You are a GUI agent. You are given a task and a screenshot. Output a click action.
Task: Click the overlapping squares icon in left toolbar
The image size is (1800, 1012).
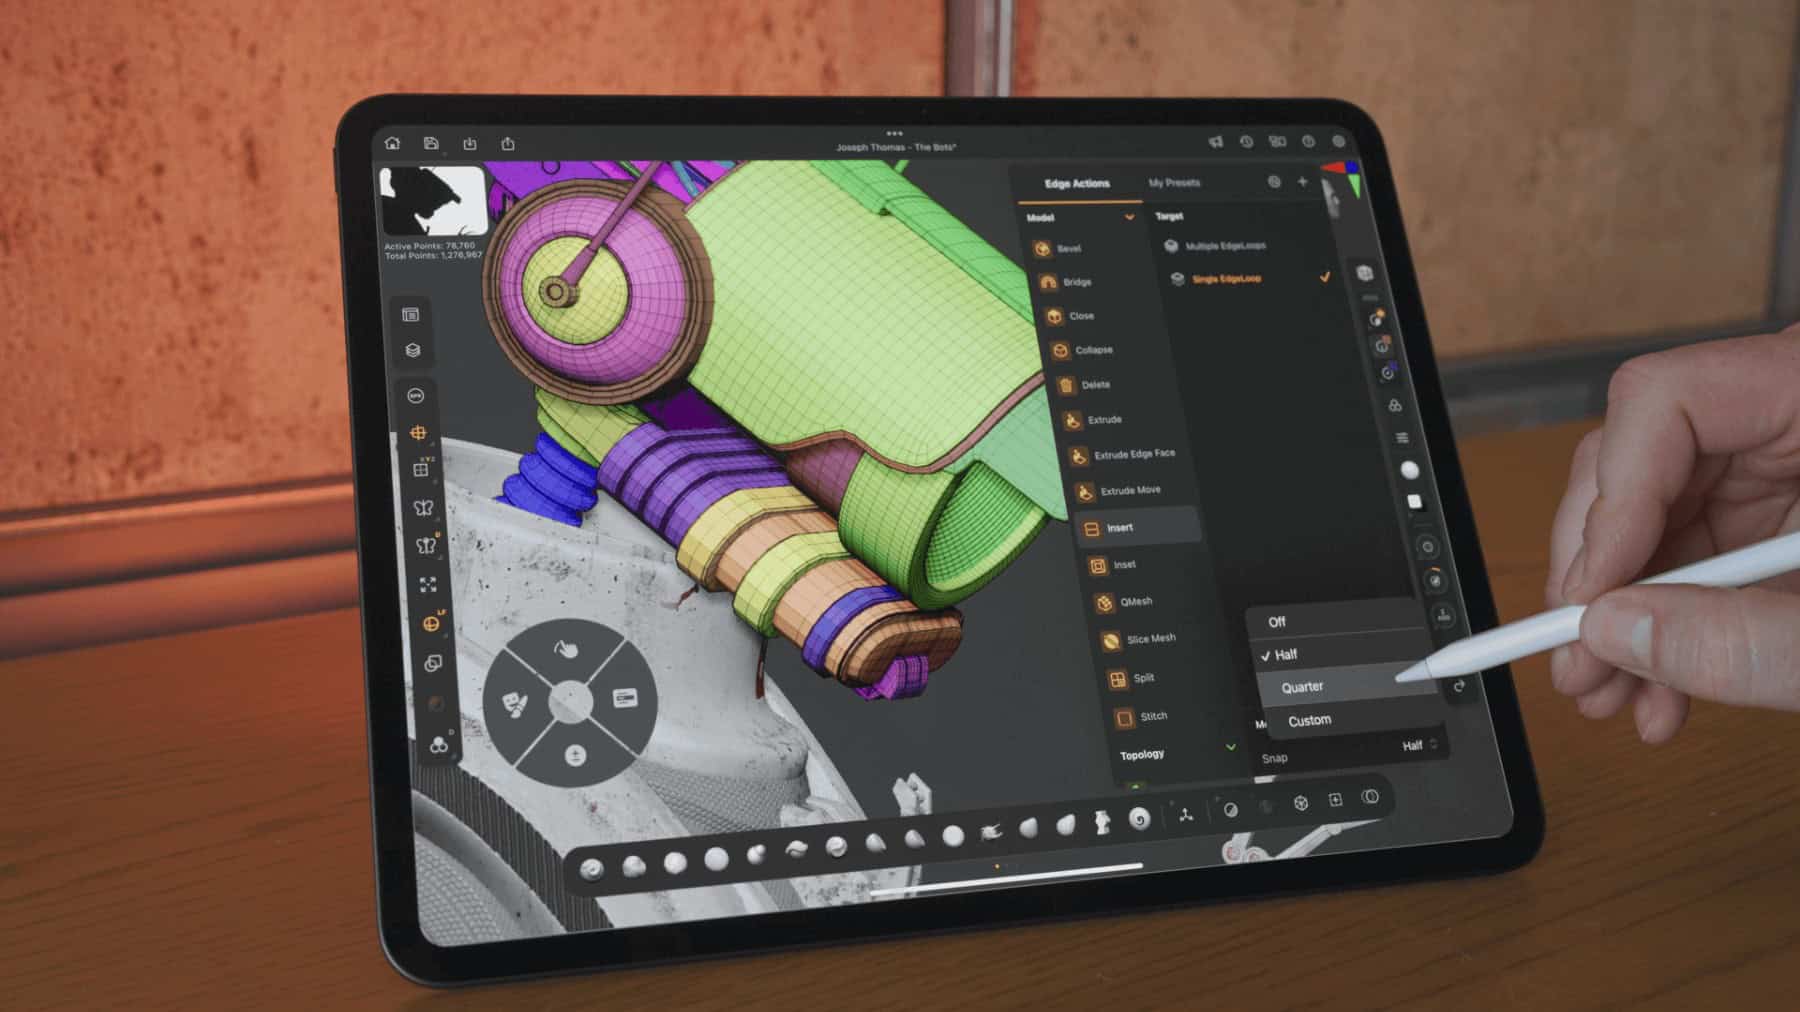pyautogui.click(x=433, y=663)
